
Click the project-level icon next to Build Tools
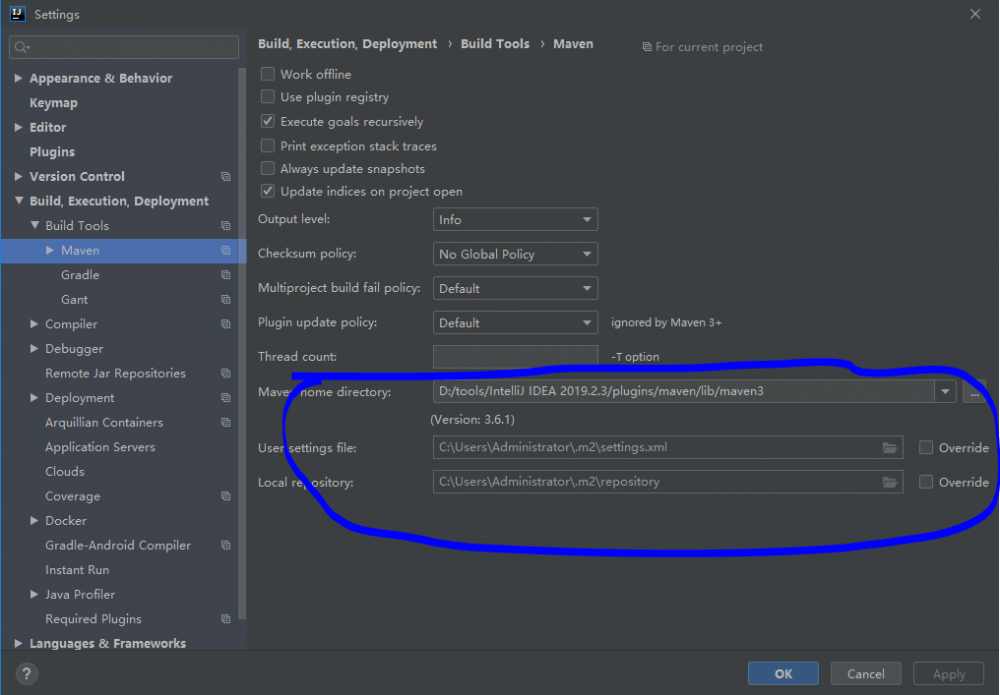(x=226, y=226)
